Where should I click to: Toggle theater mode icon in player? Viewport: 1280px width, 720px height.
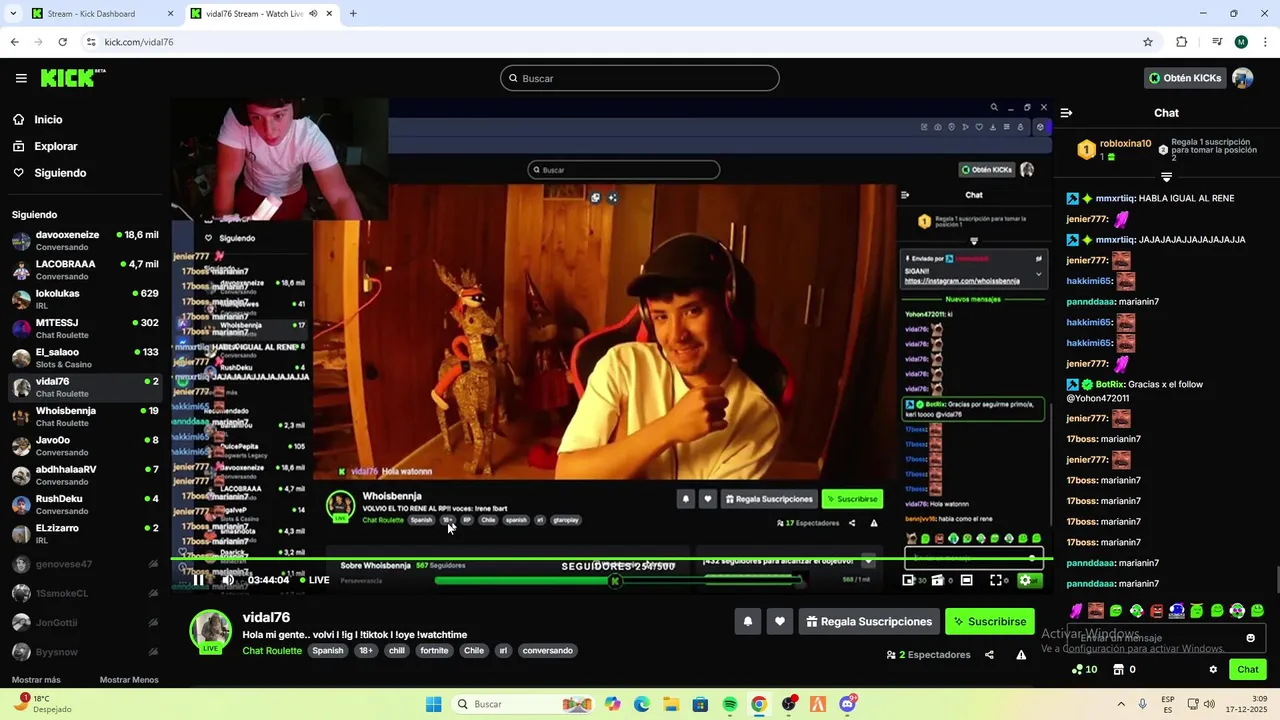(x=966, y=580)
